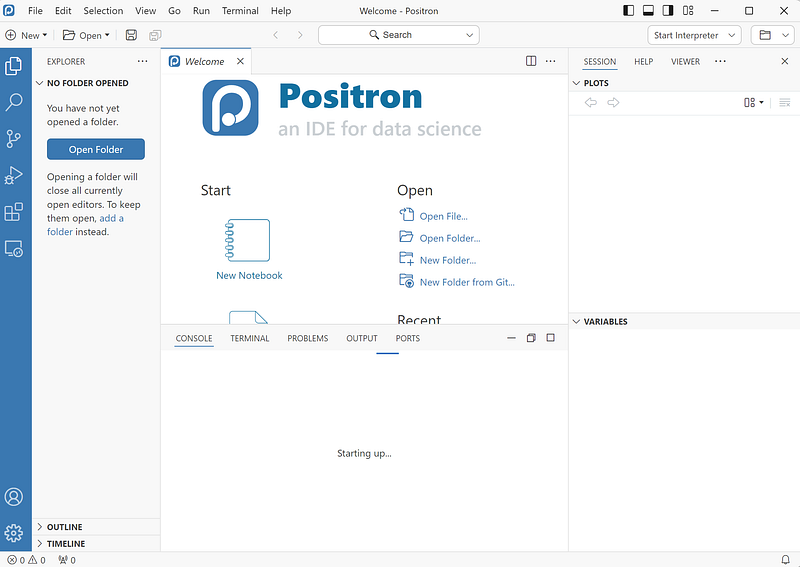Viewport: 800px width, 567px height.
Task: Switch to the Ports panel tab
Action: coord(408,338)
